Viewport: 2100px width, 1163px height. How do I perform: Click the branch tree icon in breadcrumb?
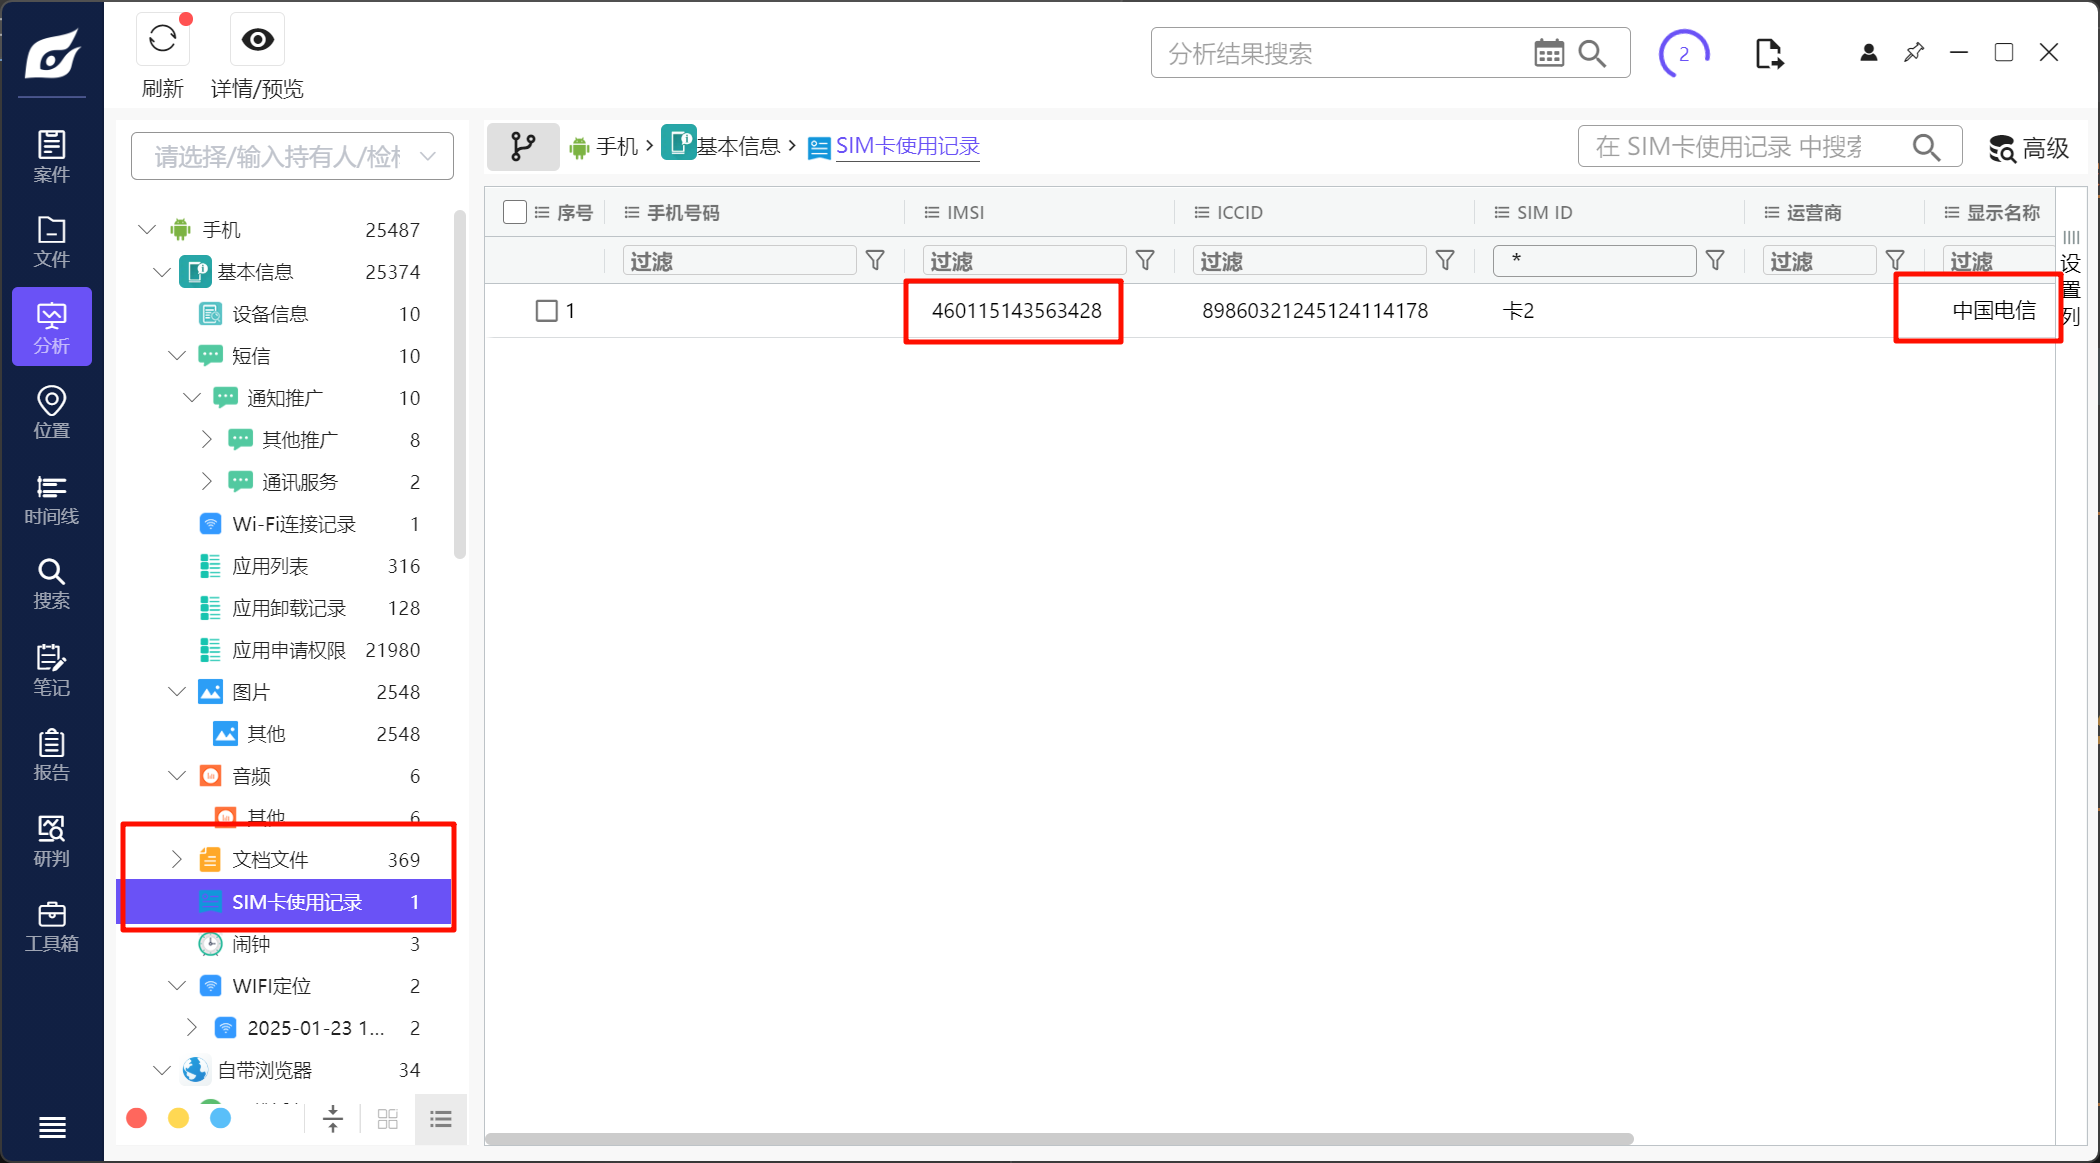(x=523, y=147)
